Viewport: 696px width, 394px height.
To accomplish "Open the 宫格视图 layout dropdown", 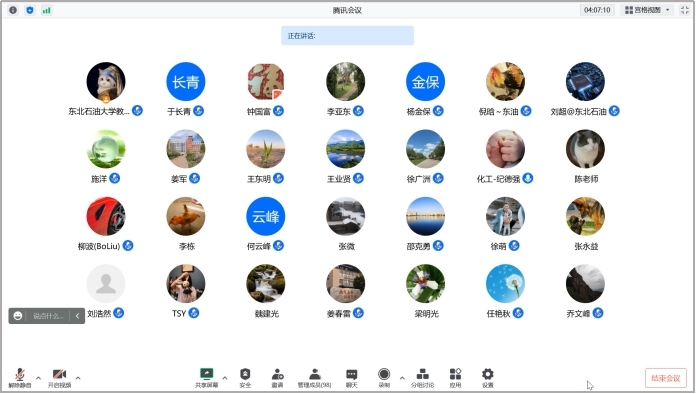I will coord(647,10).
